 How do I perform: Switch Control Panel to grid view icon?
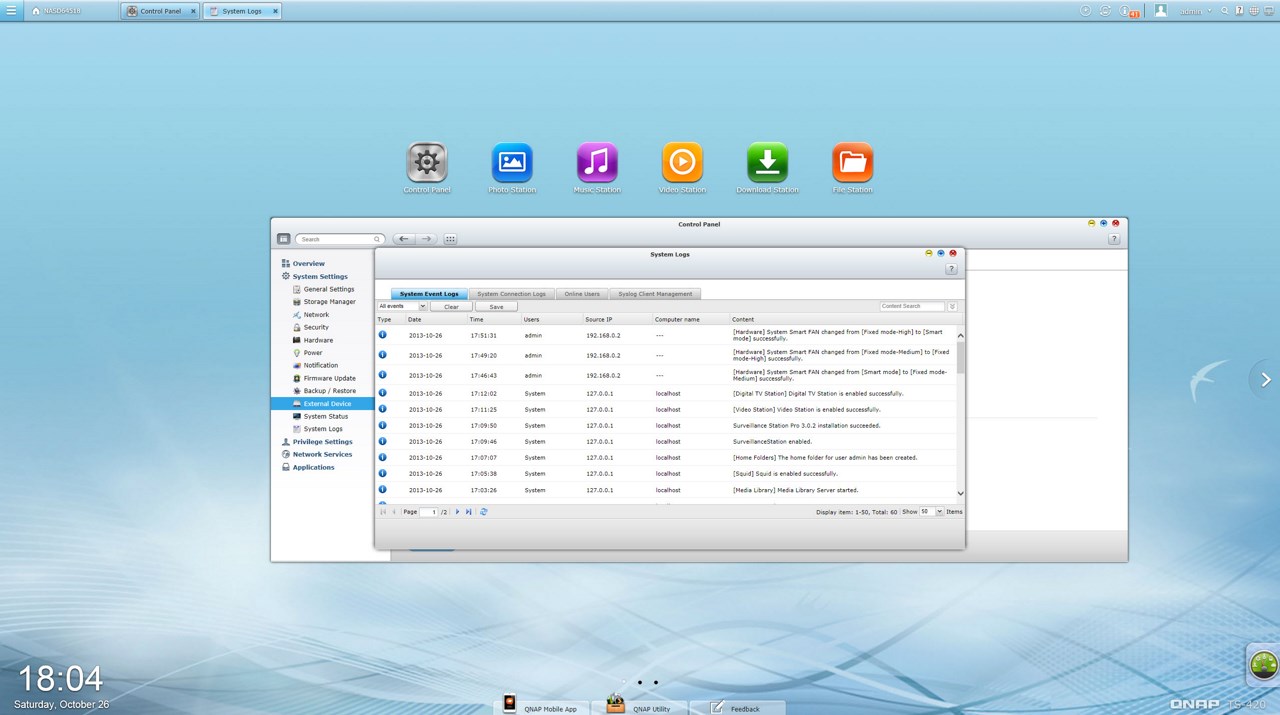coord(450,239)
